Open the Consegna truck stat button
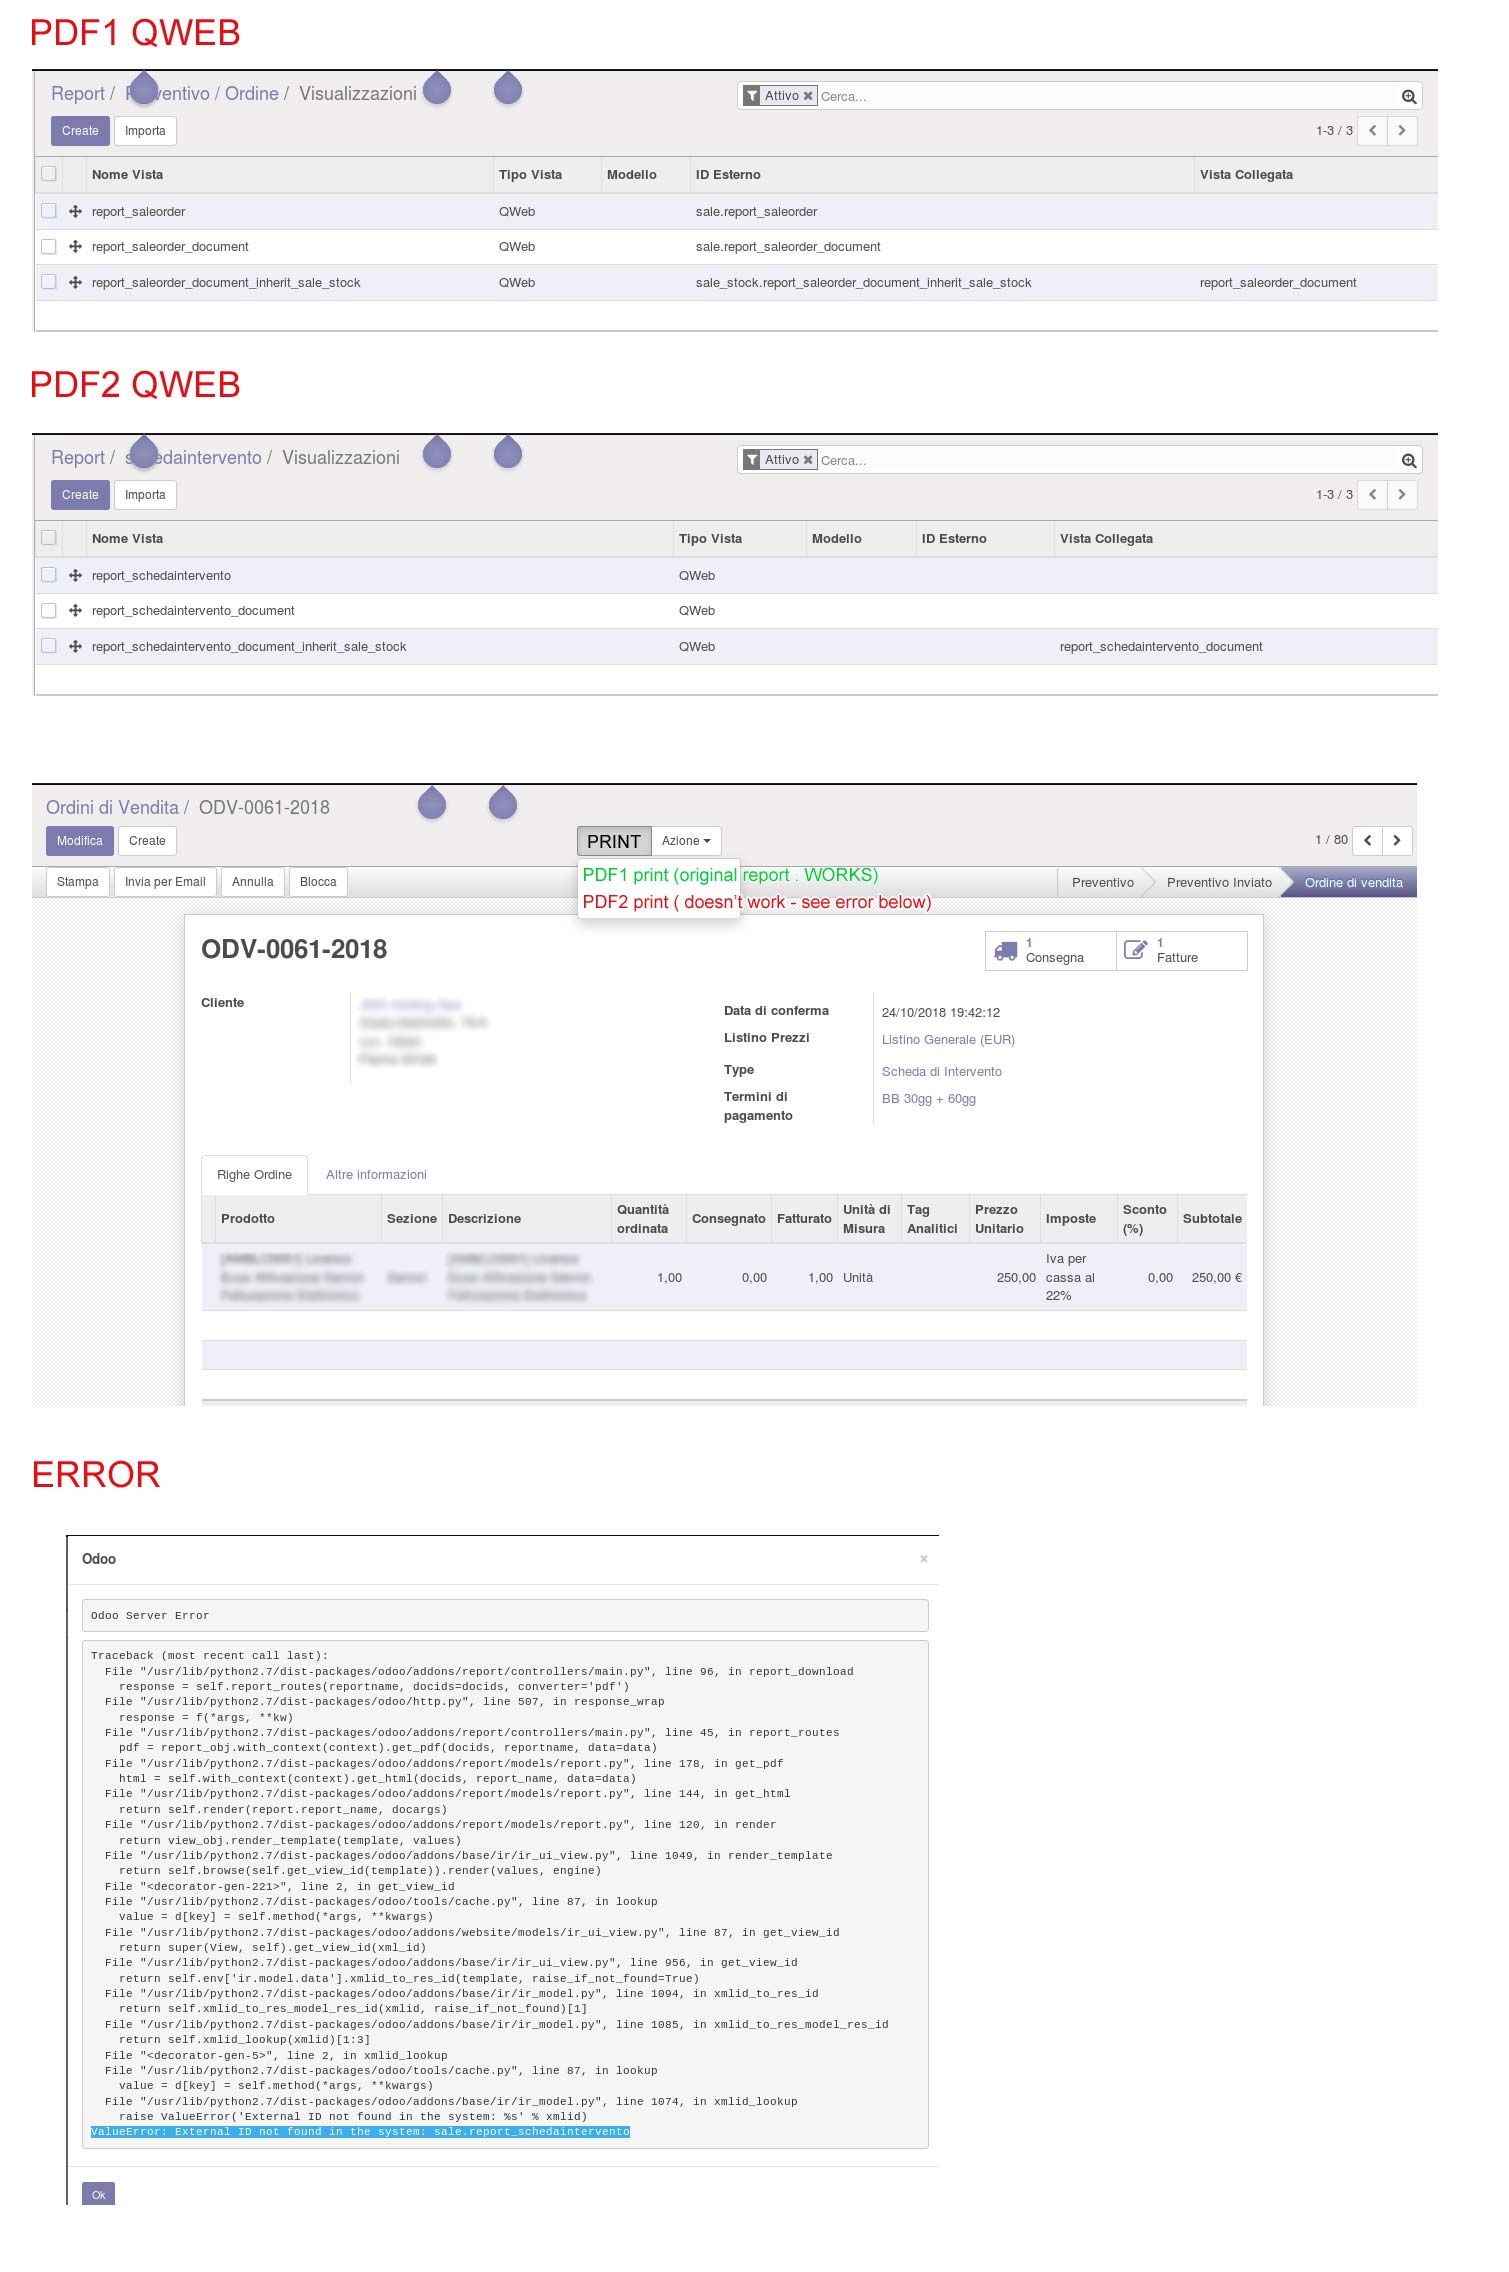1509x2272 pixels. click(x=1050, y=950)
